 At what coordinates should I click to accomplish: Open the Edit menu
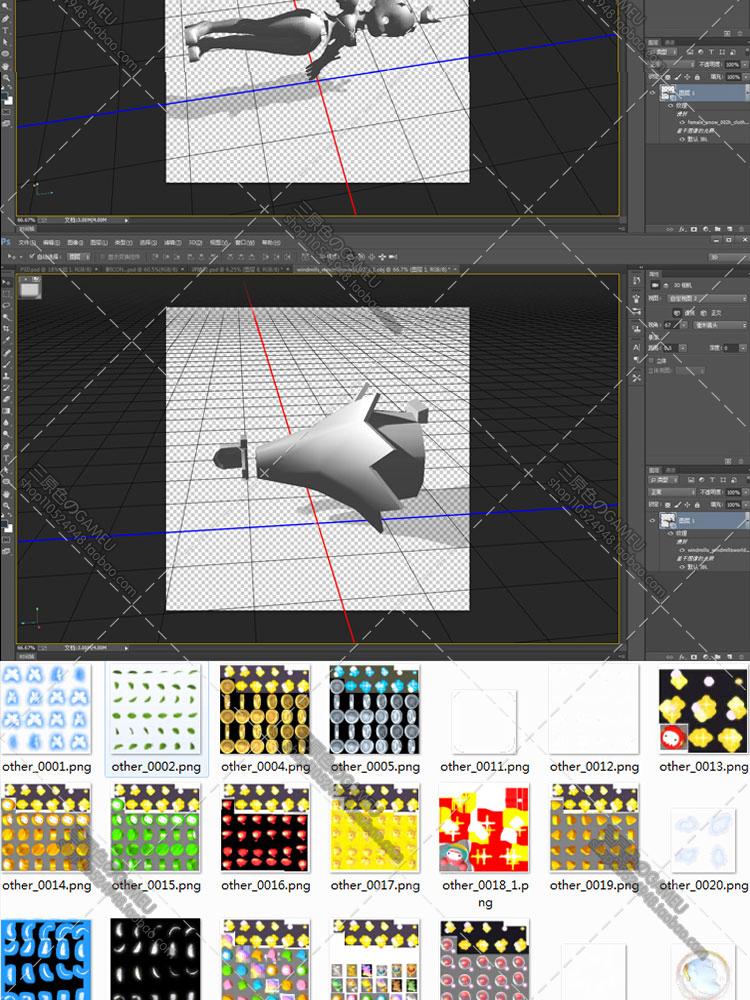(x=51, y=242)
